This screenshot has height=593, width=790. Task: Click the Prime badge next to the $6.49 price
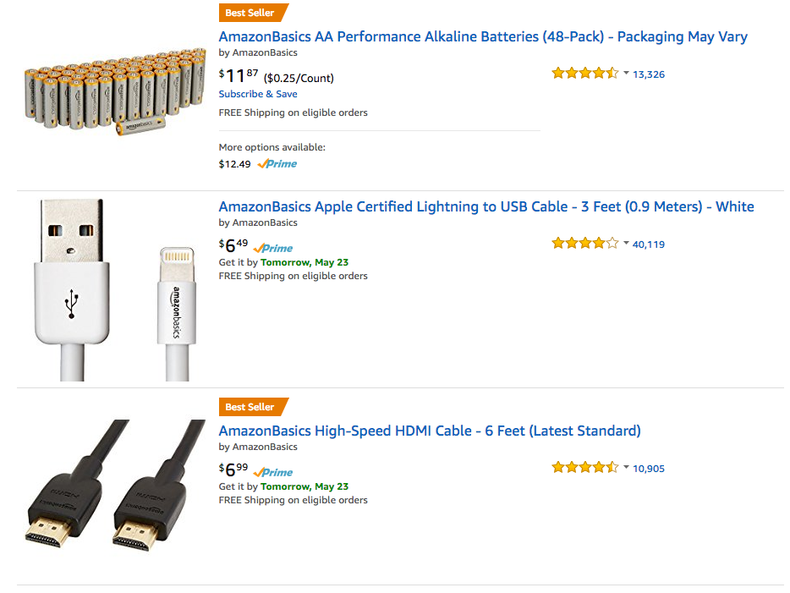[273, 248]
